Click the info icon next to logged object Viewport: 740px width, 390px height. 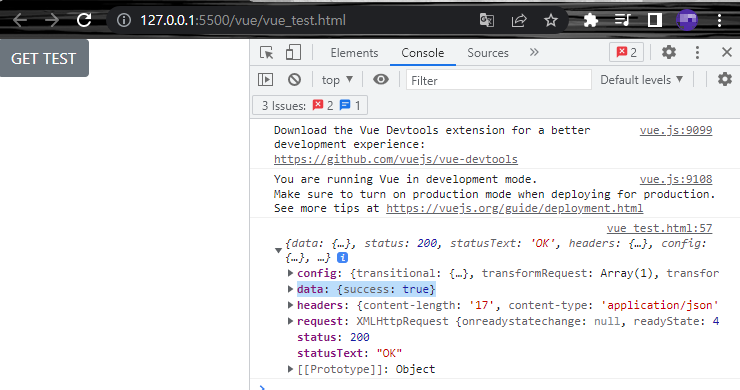coord(343,257)
